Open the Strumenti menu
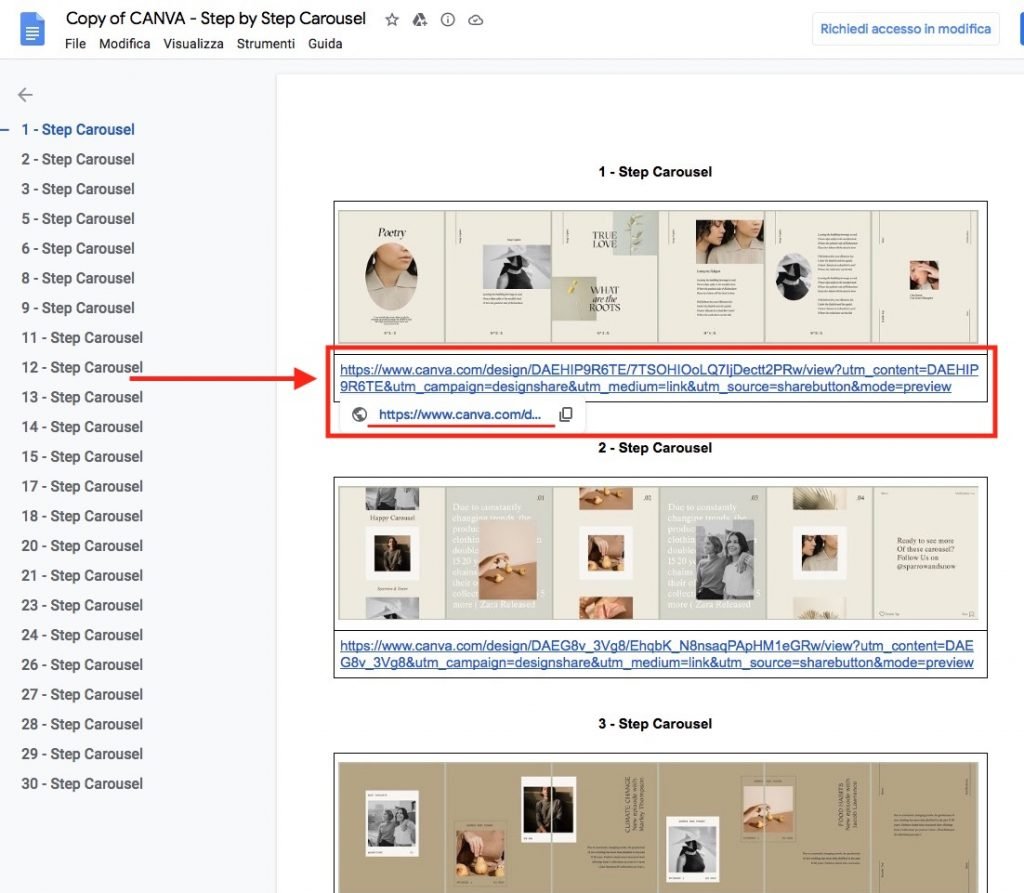Image resolution: width=1024 pixels, height=893 pixels. (x=265, y=44)
